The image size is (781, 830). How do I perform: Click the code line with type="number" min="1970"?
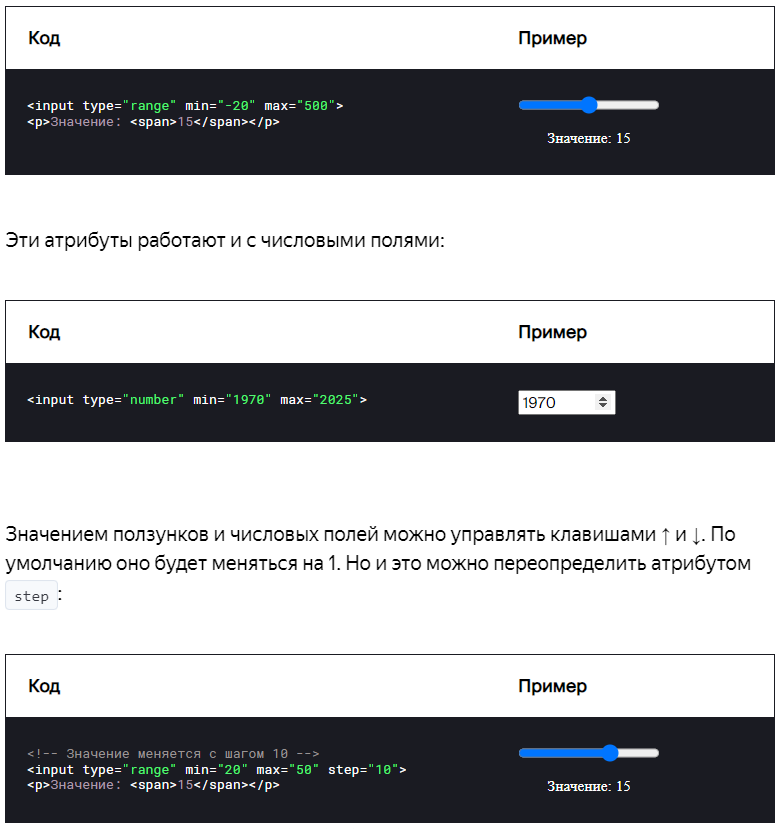coord(197,400)
